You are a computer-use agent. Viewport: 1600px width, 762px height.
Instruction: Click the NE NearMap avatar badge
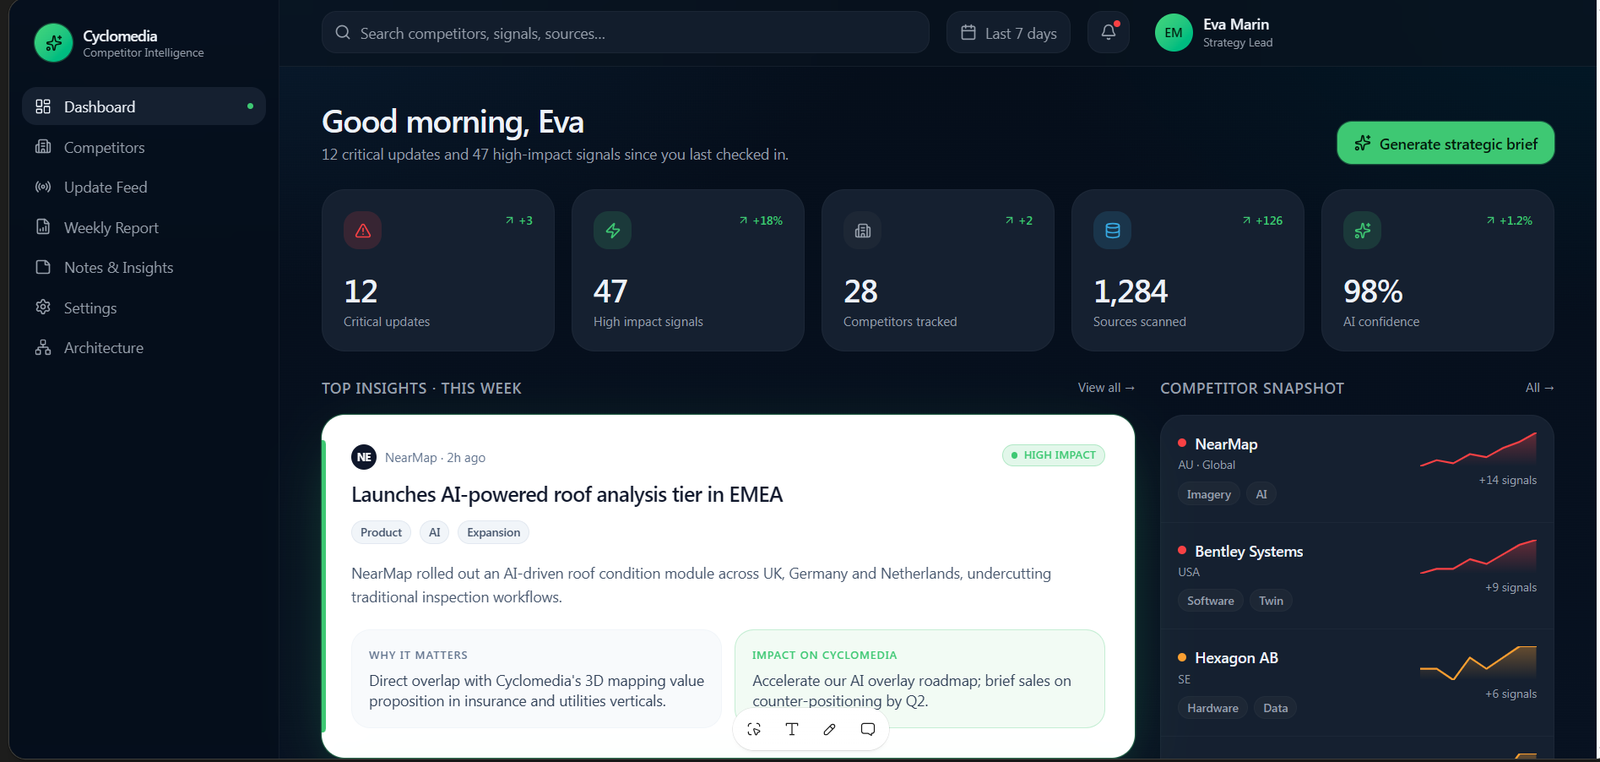pos(364,456)
